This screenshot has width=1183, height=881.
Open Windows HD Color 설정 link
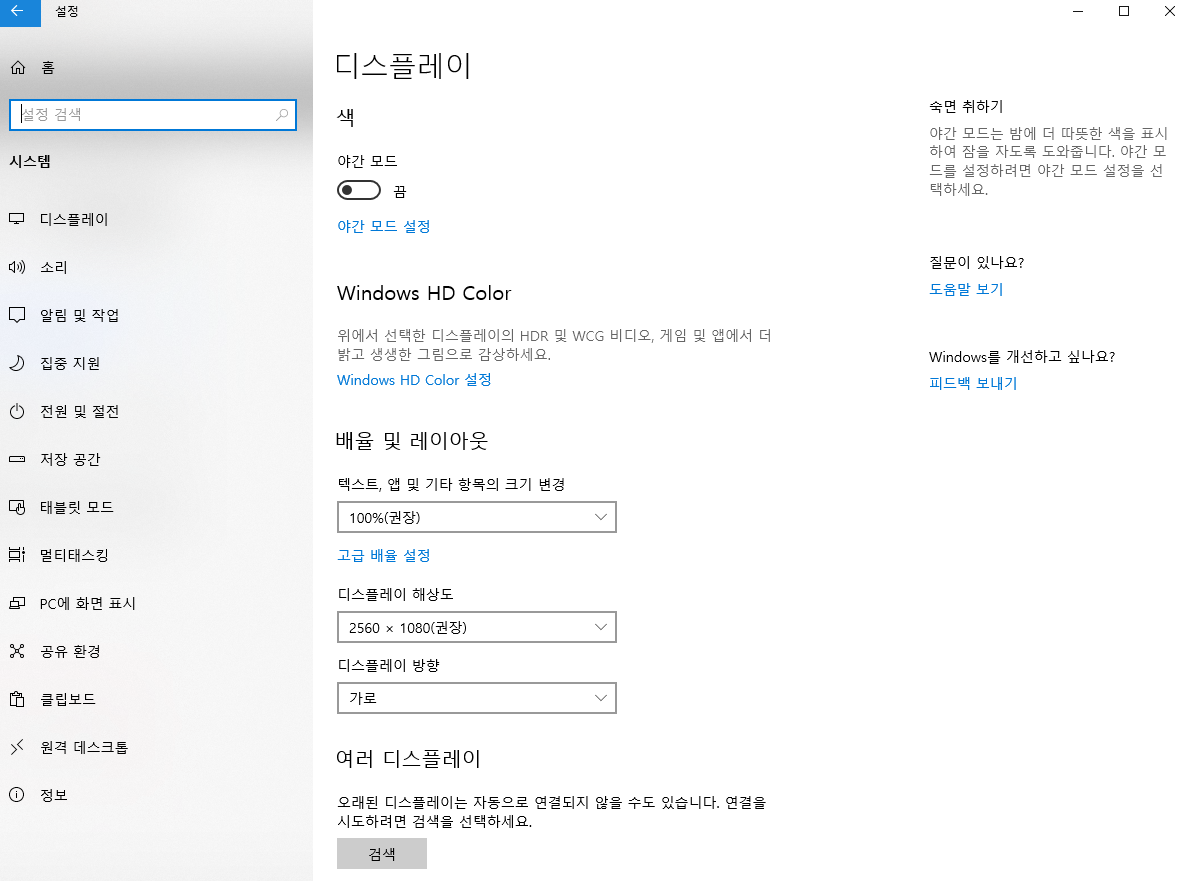413,380
